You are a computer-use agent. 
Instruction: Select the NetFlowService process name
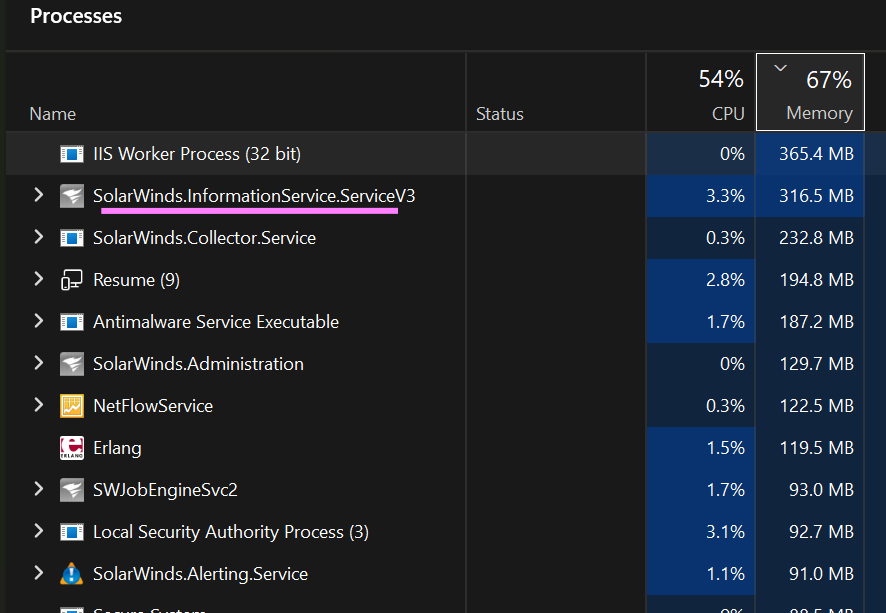[x=153, y=406]
